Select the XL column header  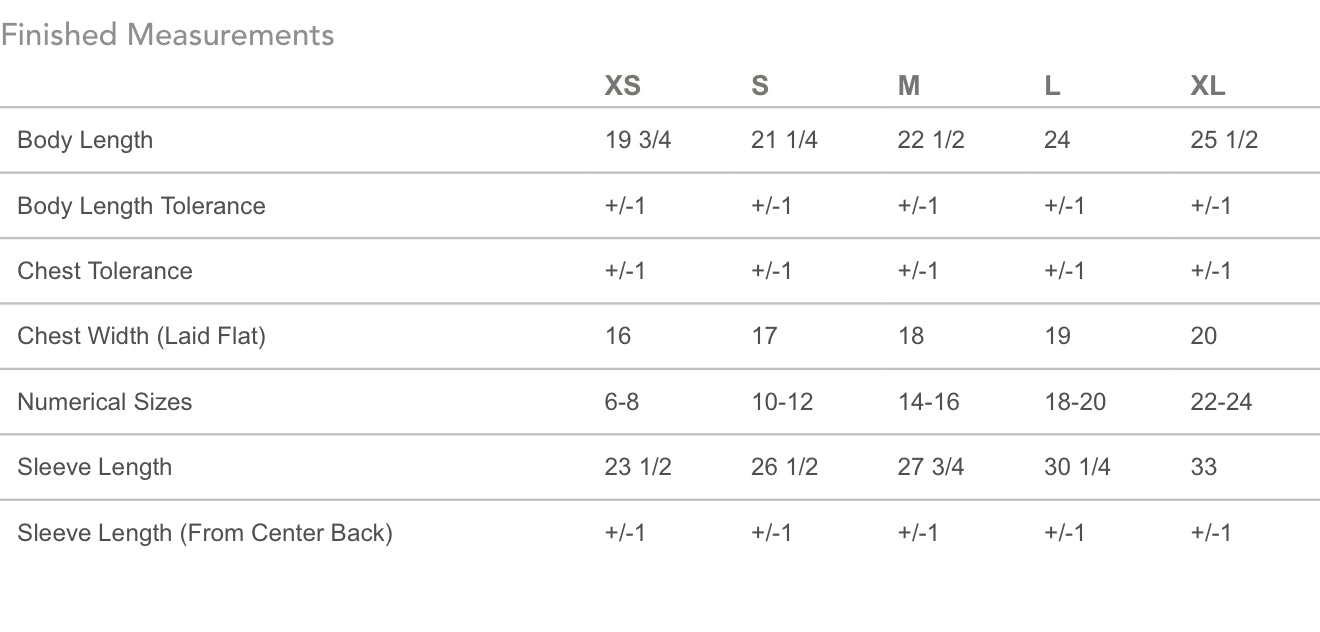1207,86
